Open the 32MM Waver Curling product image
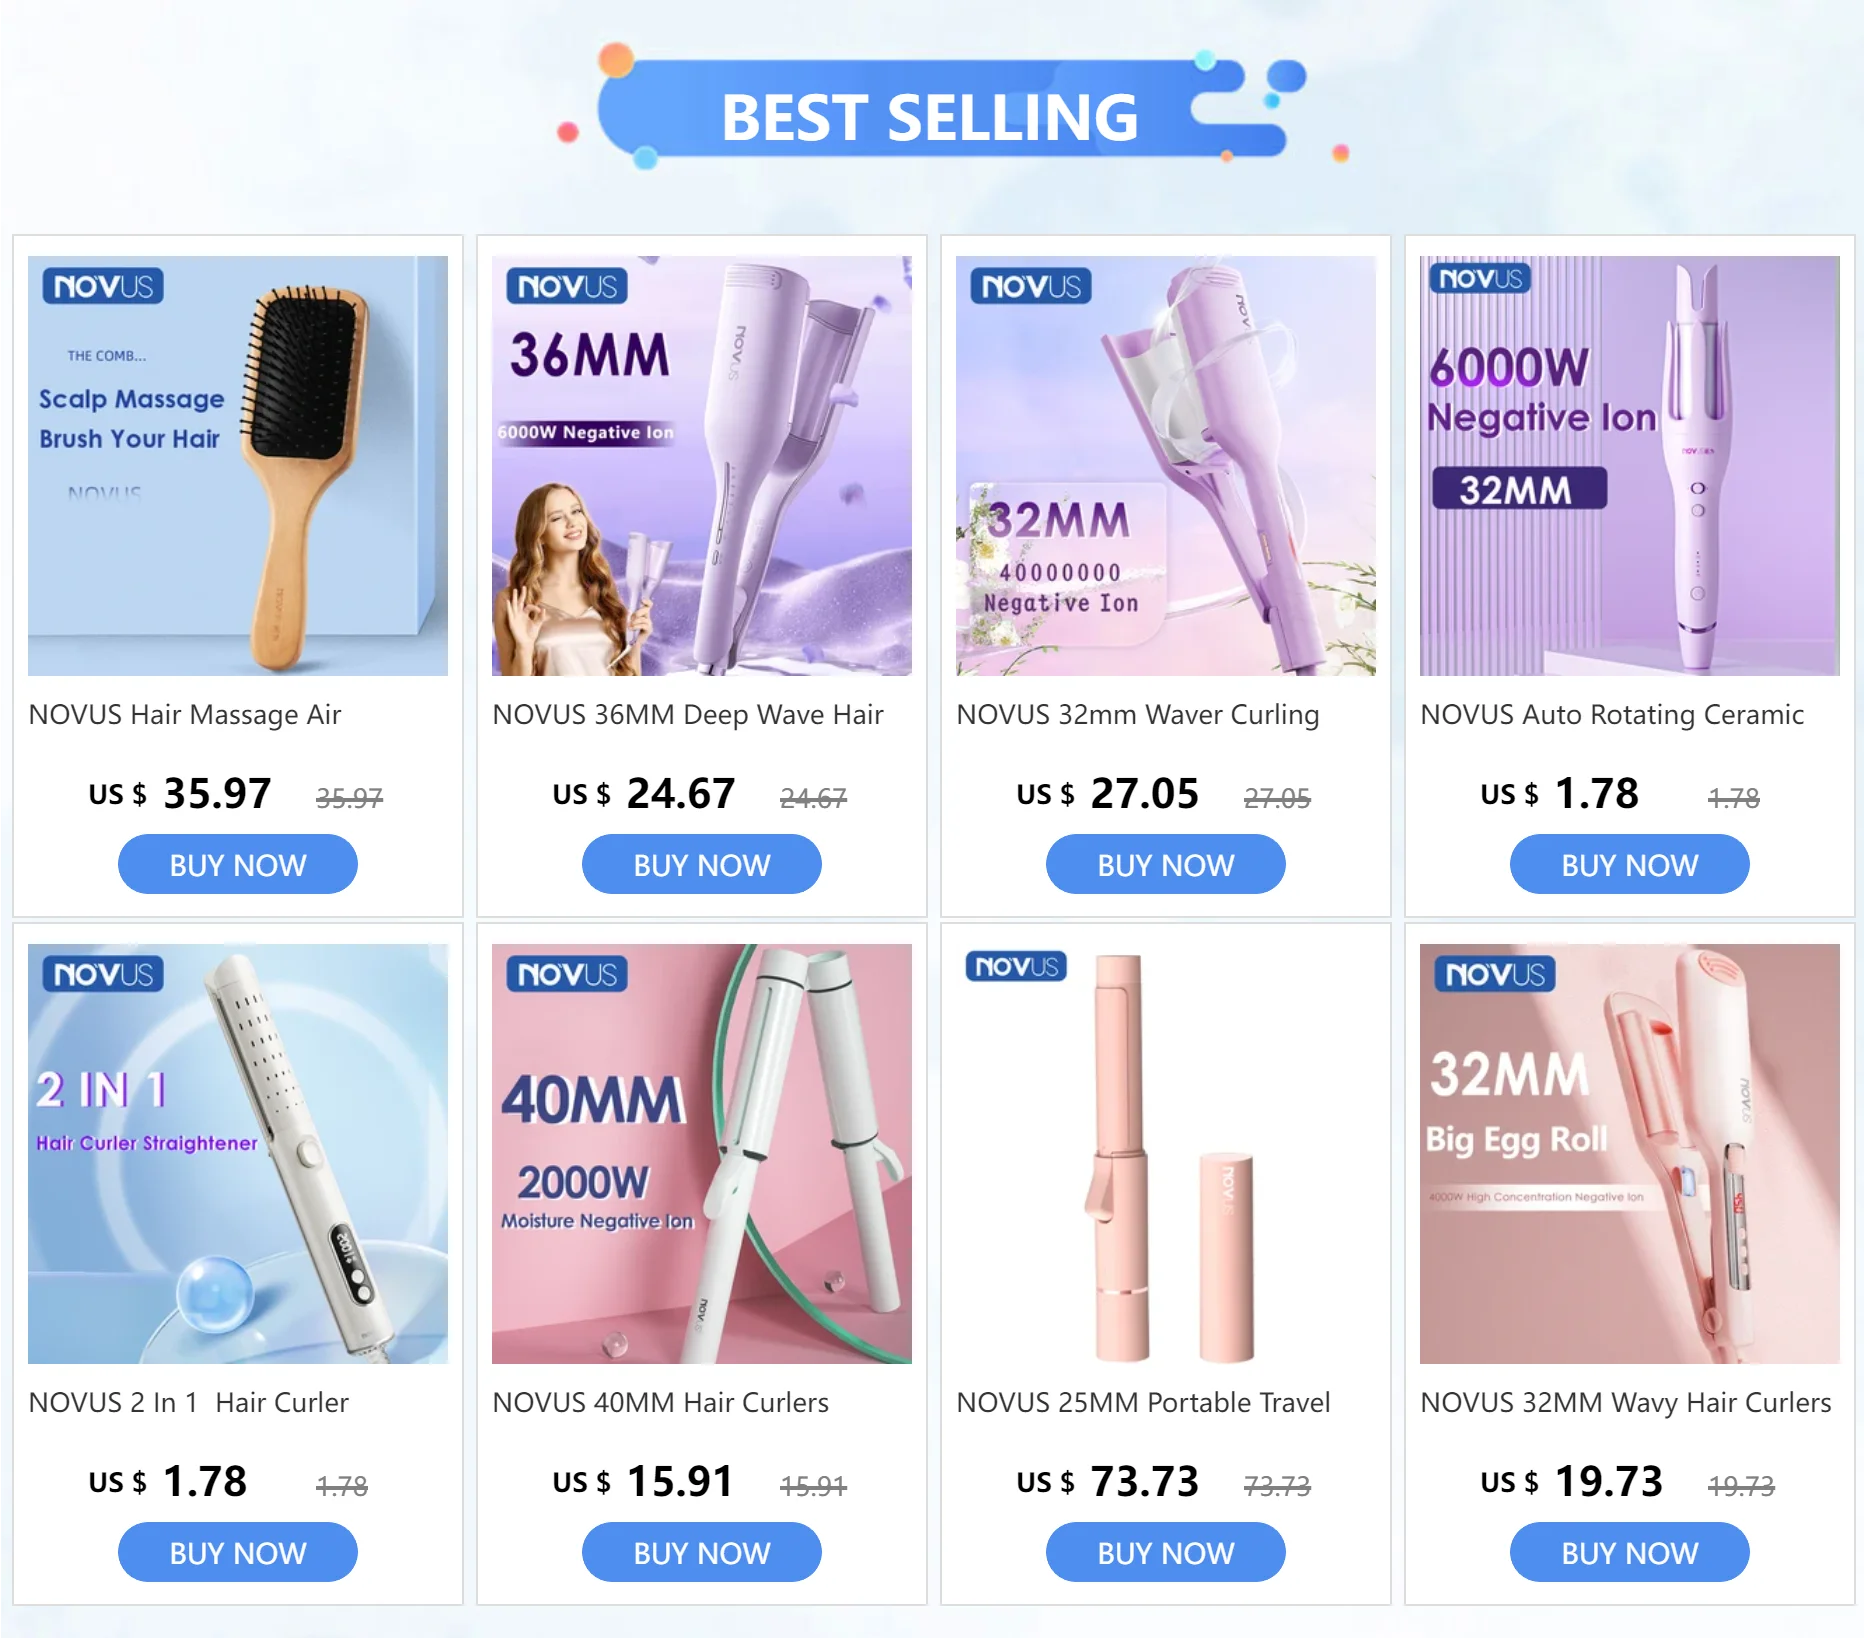Screen dimensions: 1864x1638 (1166, 466)
